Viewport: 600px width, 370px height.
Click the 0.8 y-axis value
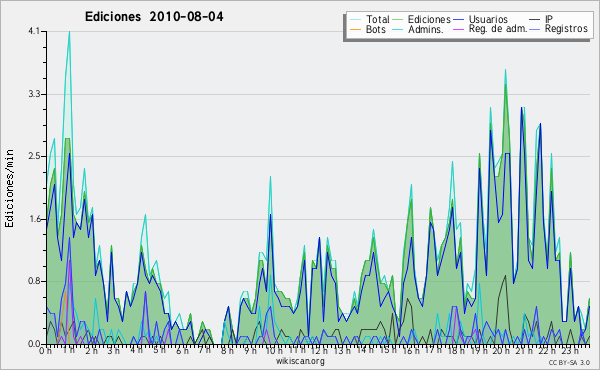34,281
